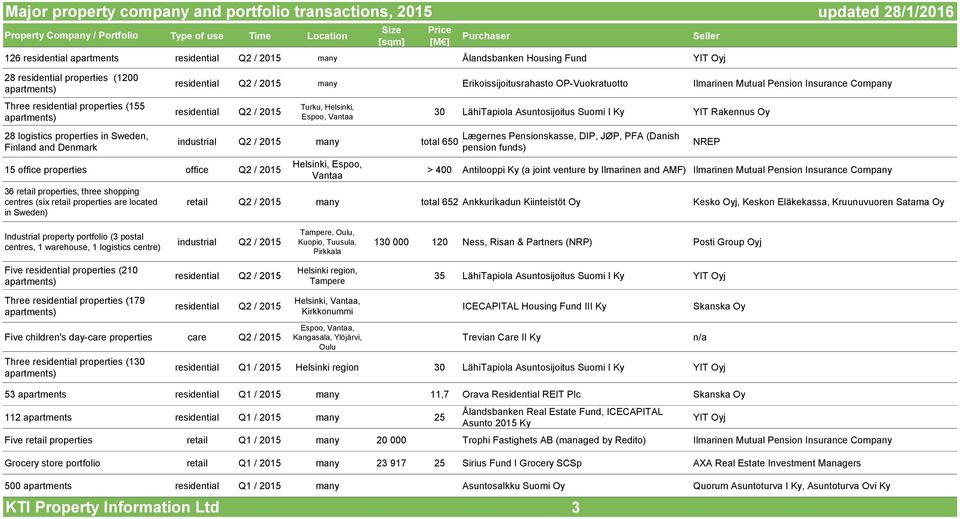
Task: Click price value '120'
Action: (x=440, y=242)
